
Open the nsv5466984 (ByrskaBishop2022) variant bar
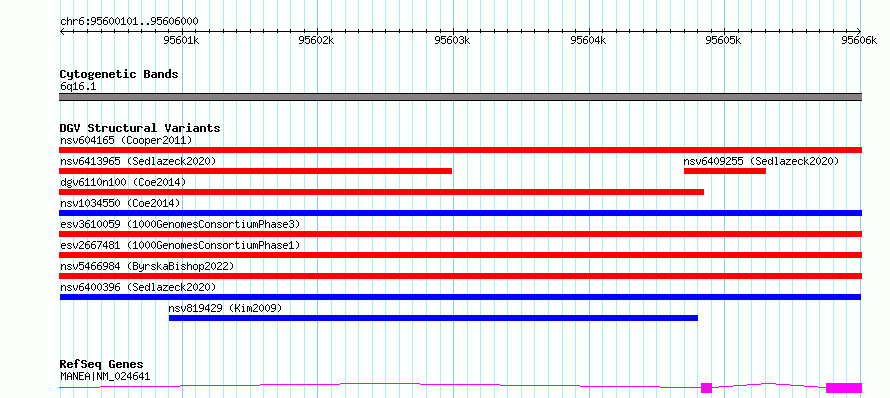click(460, 276)
